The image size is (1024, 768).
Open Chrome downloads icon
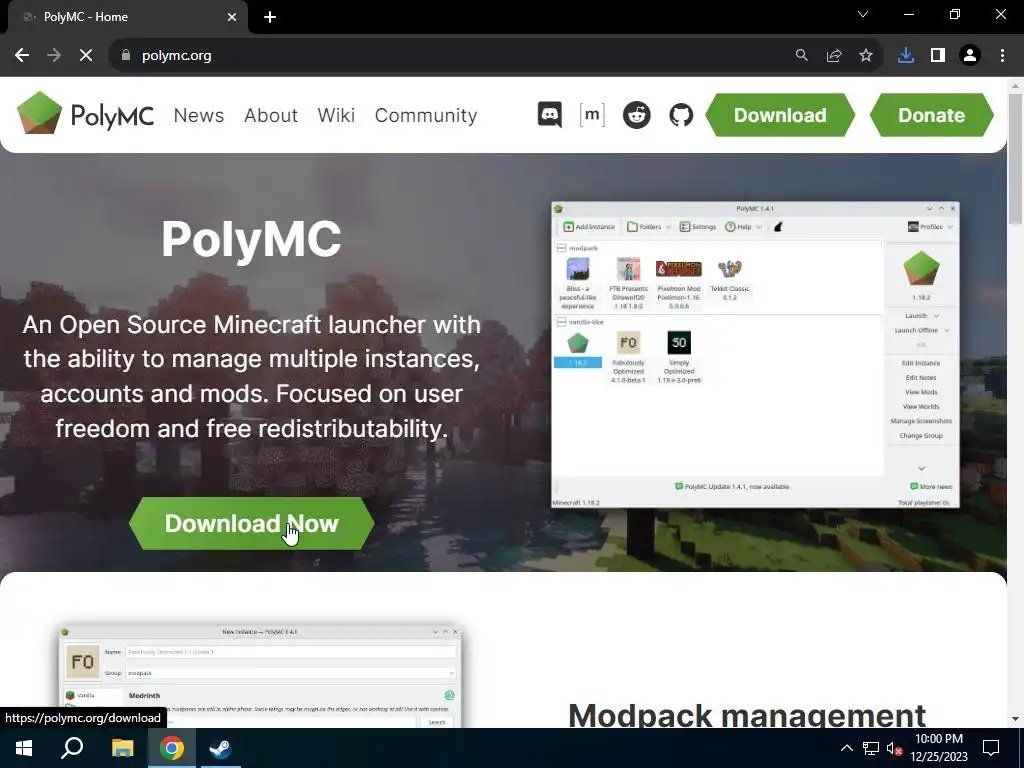pos(906,56)
